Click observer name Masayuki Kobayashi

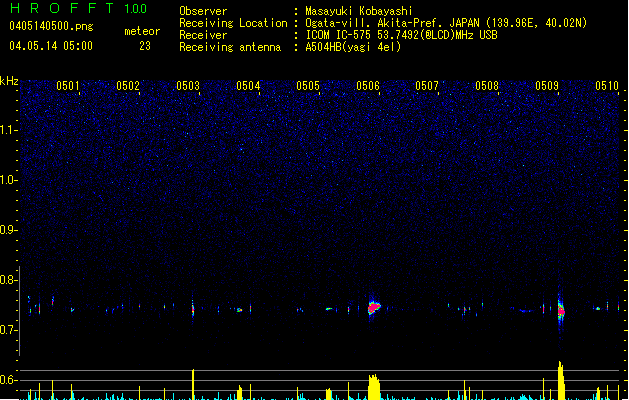[359, 11]
